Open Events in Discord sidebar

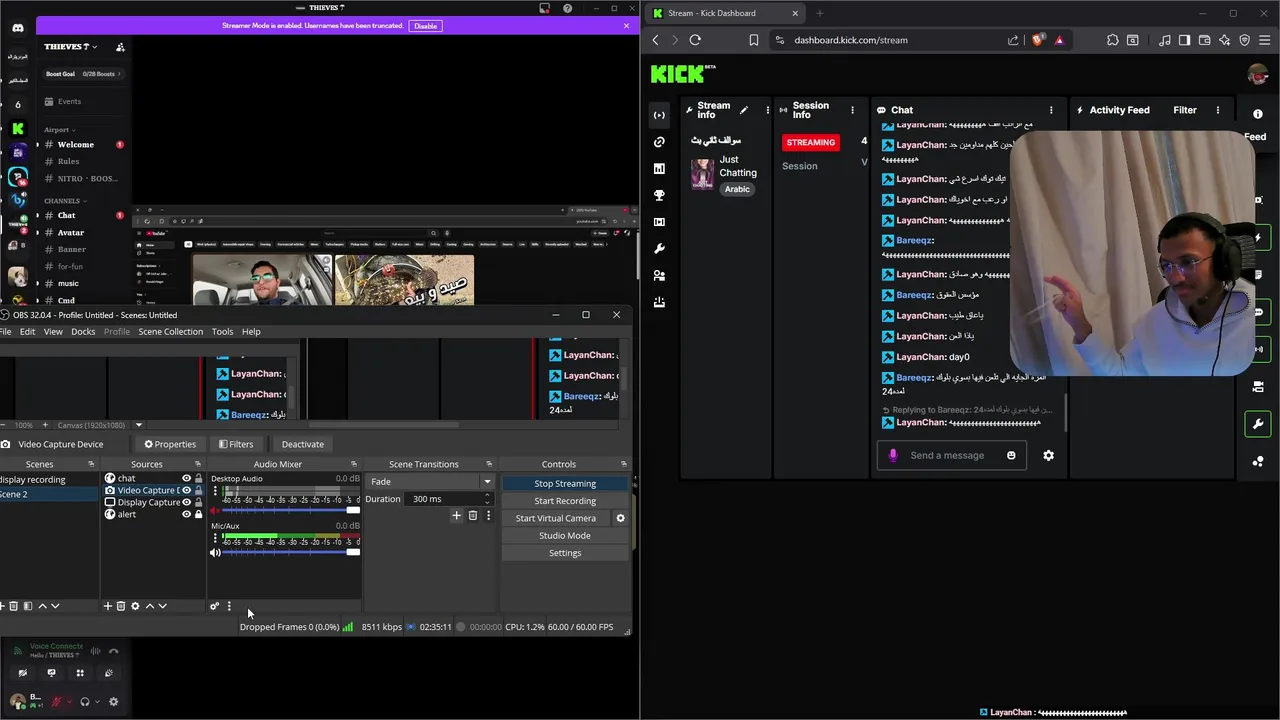pyautogui.click(x=69, y=101)
